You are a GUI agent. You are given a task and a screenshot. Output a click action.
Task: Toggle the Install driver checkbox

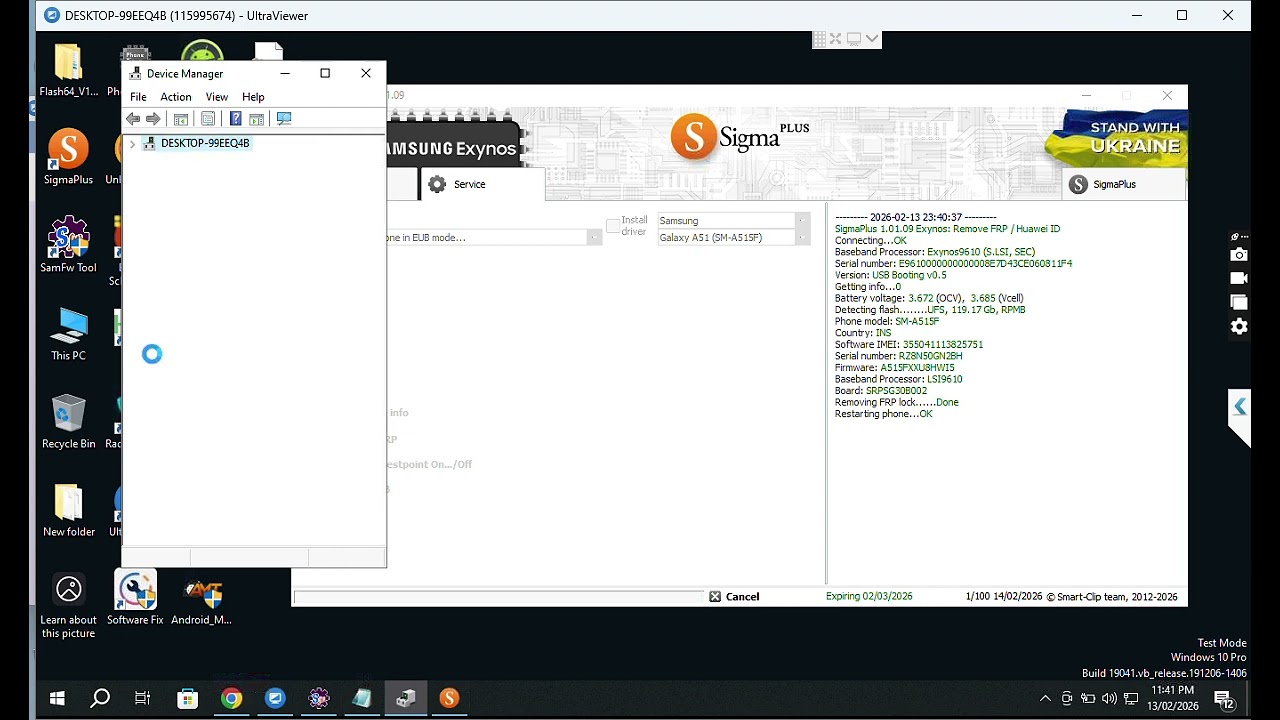(x=613, y=226)
